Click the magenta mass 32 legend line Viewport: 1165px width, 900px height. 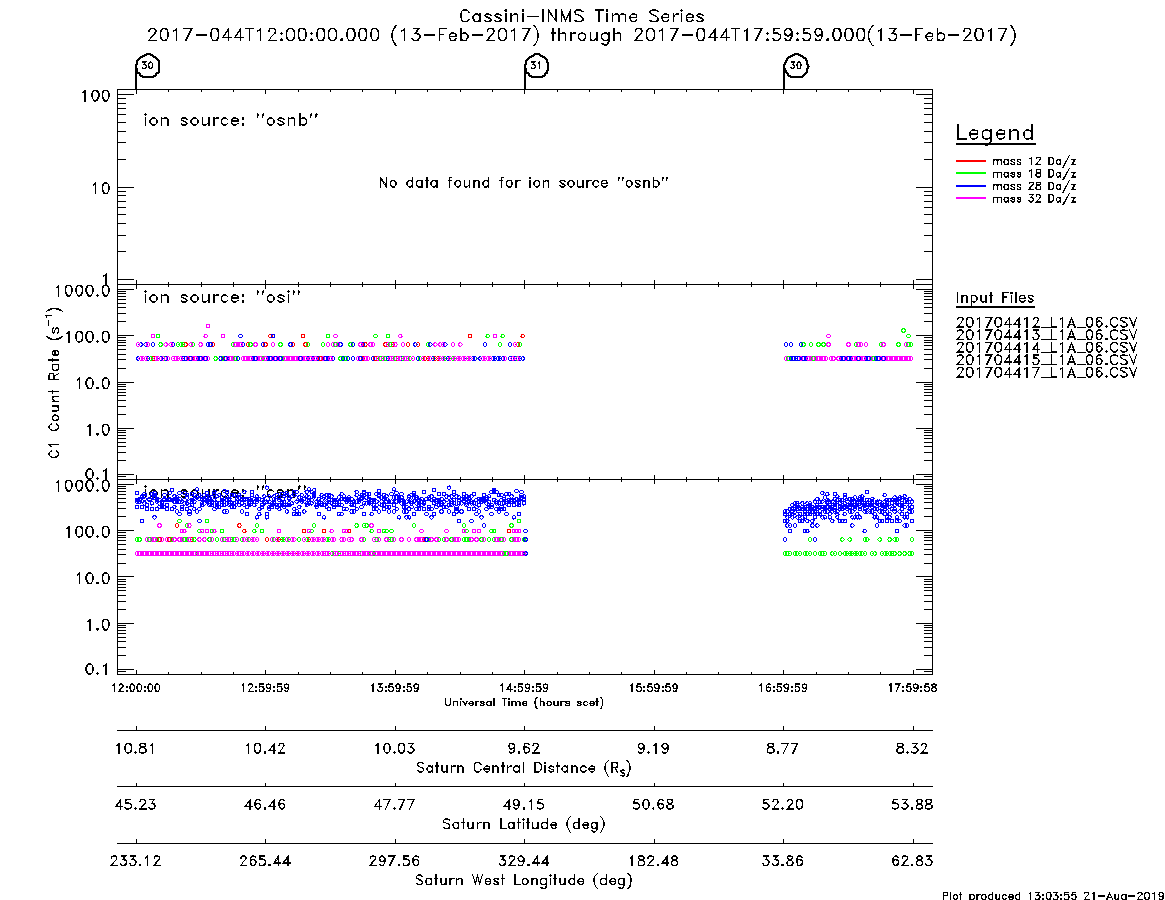click(970, 199)
